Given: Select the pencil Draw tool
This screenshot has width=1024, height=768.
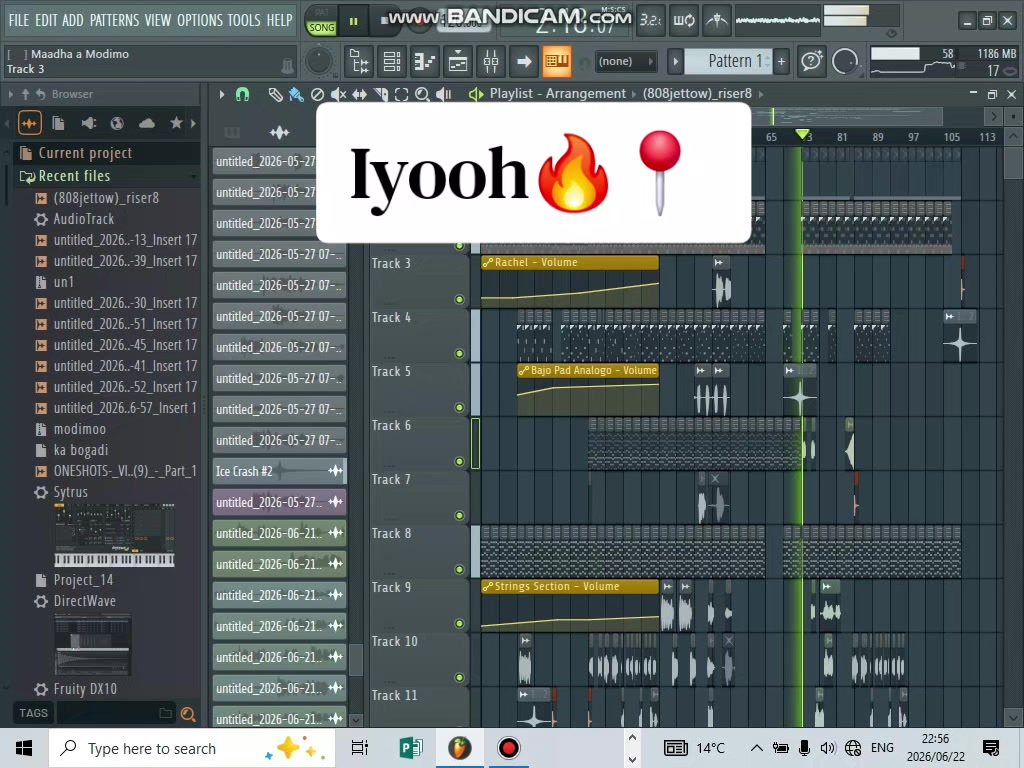Looking at the screenshot, I should click(275, 95).
